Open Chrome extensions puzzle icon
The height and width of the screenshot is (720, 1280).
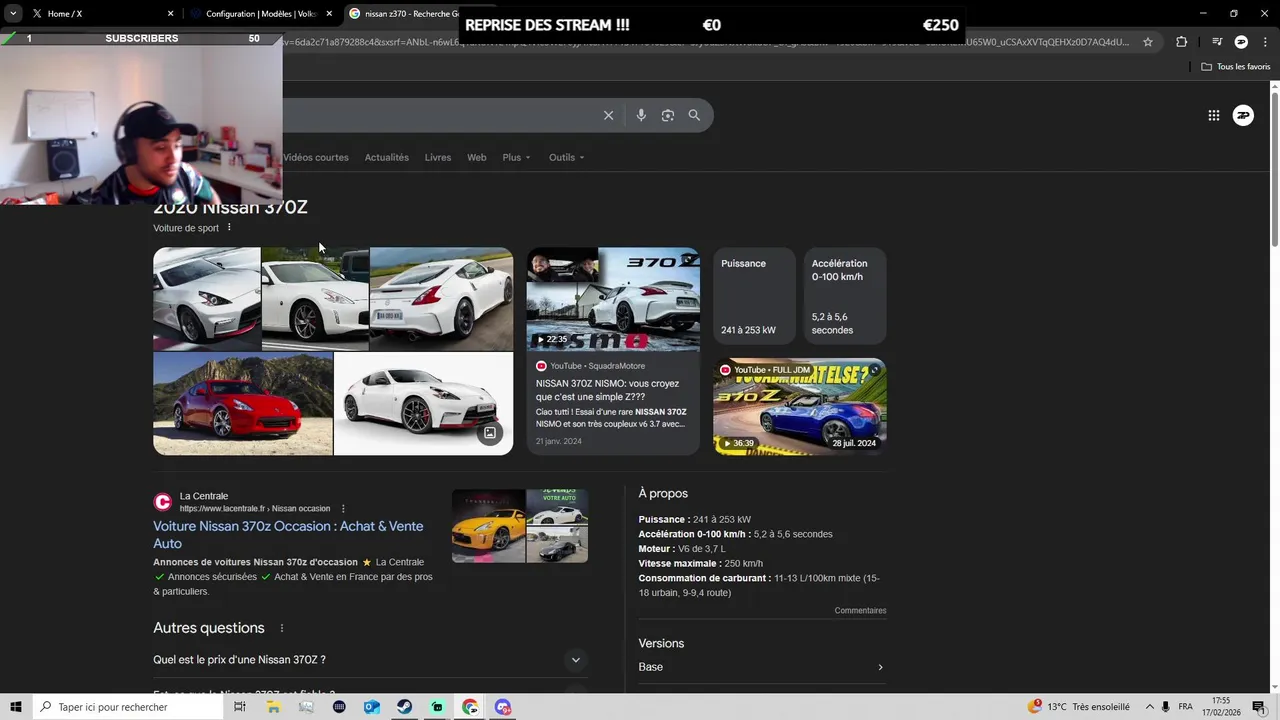(1182, 42)
